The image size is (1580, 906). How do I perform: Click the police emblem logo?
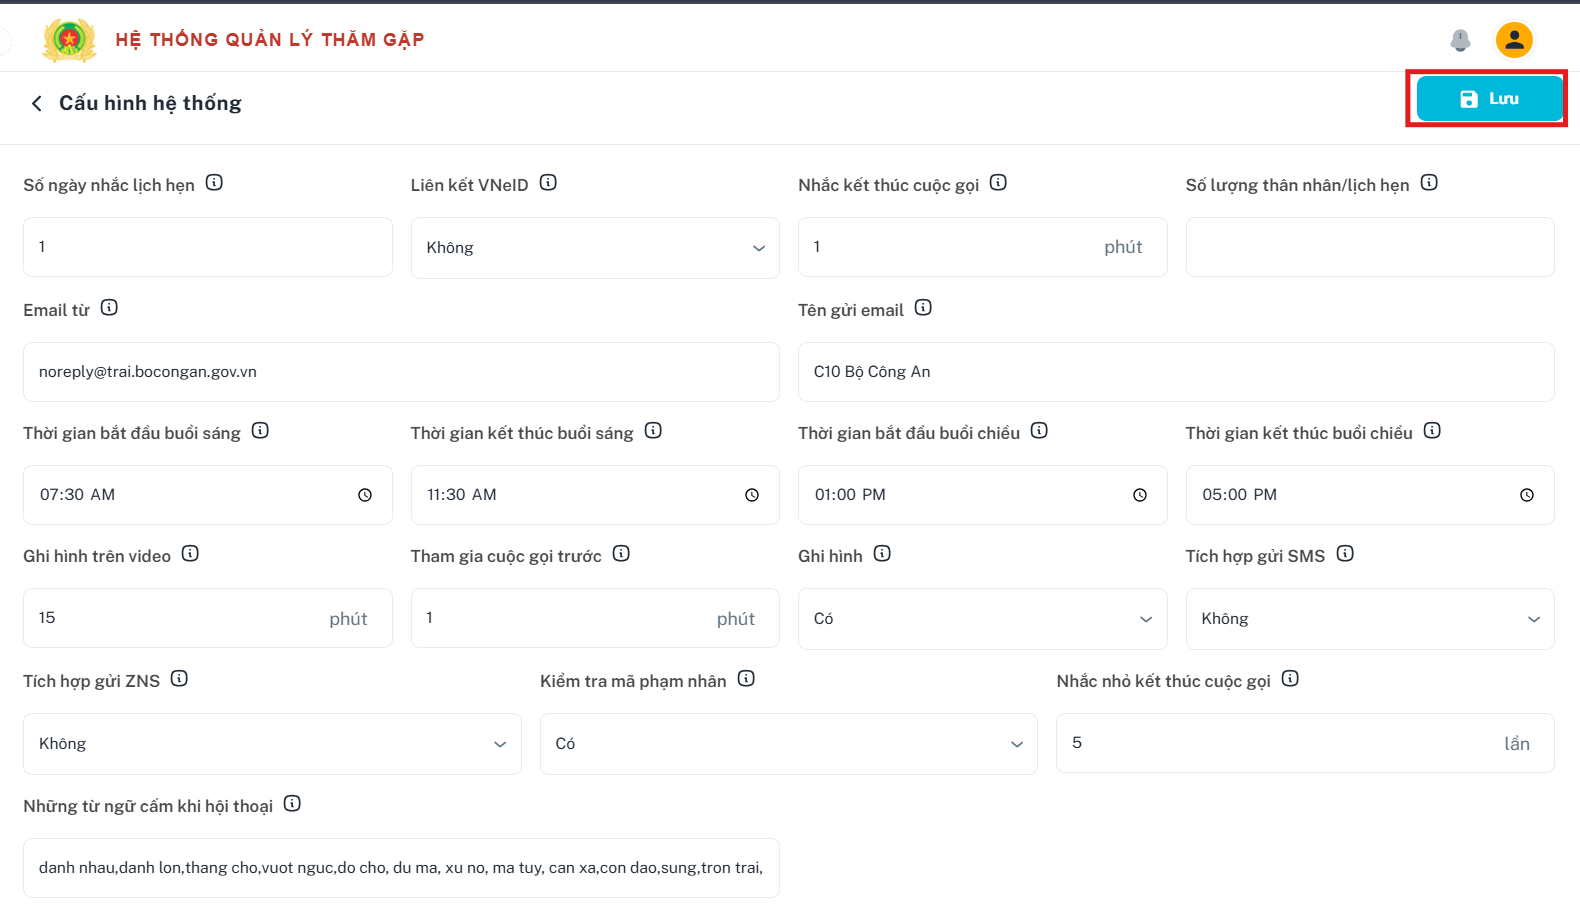pyautogui.click(x=69, y=40)
